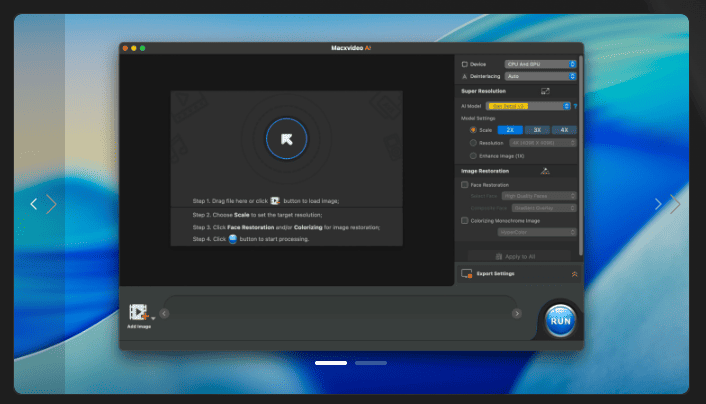
Task: Enable the Face Restoration checkbox
Action: pos(465,185)
